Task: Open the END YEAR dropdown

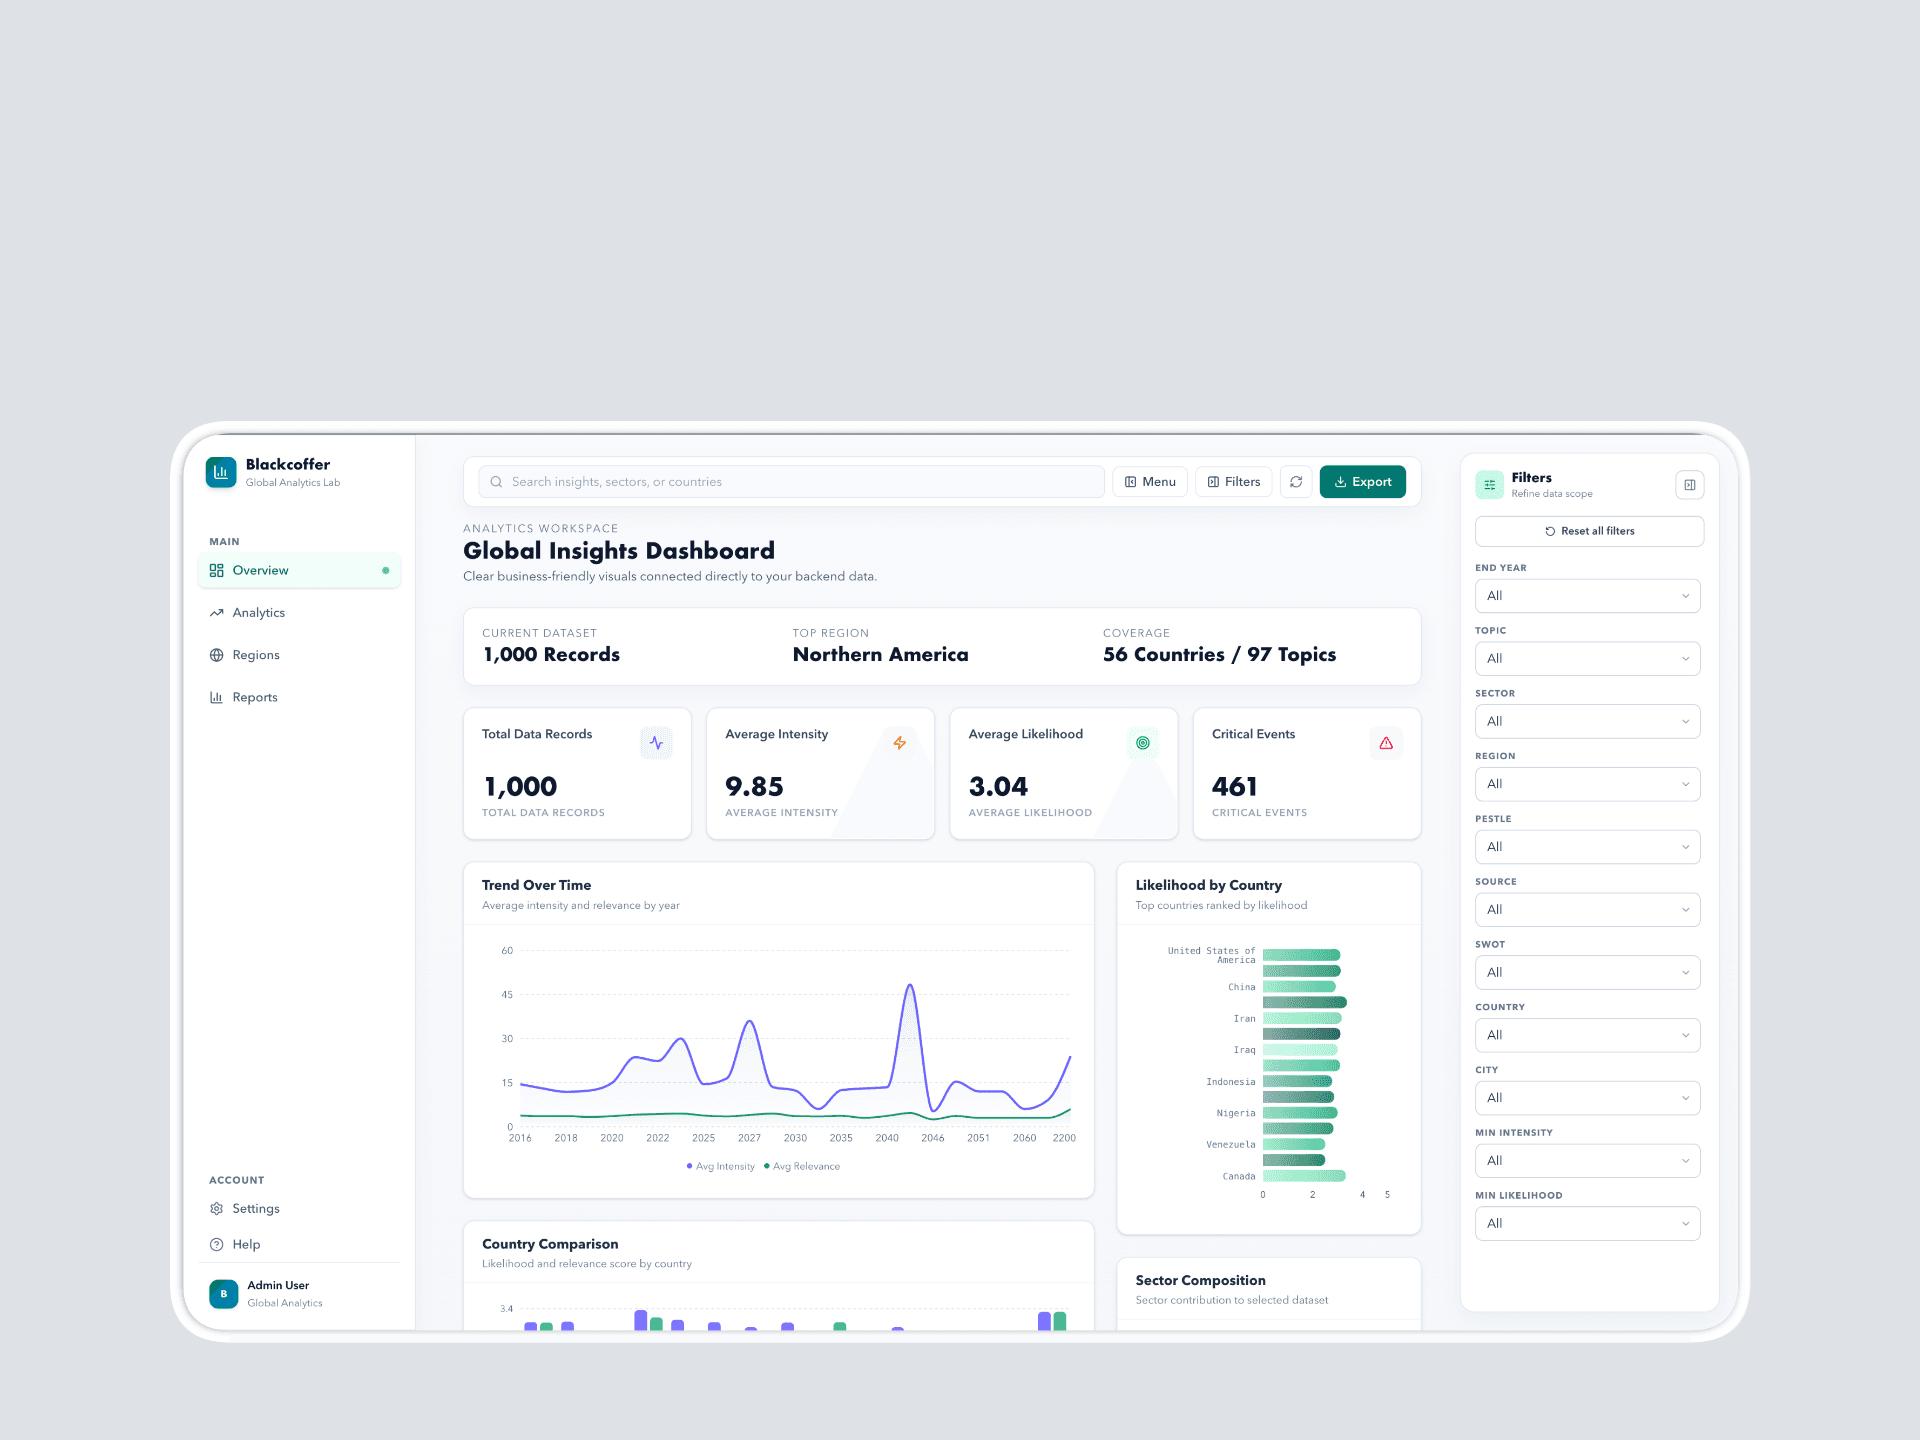Action: click(1587, 595)
